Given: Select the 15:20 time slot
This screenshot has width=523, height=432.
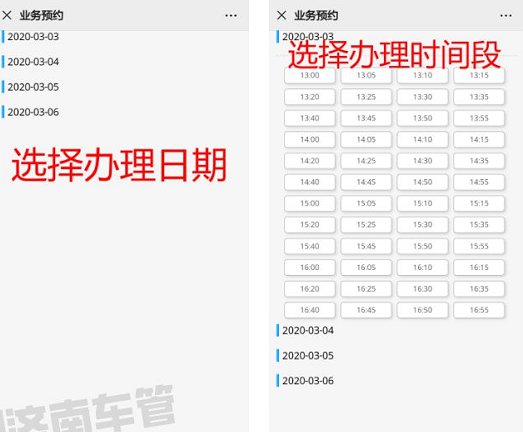Looking at the screenshot, I should (310, 225).
